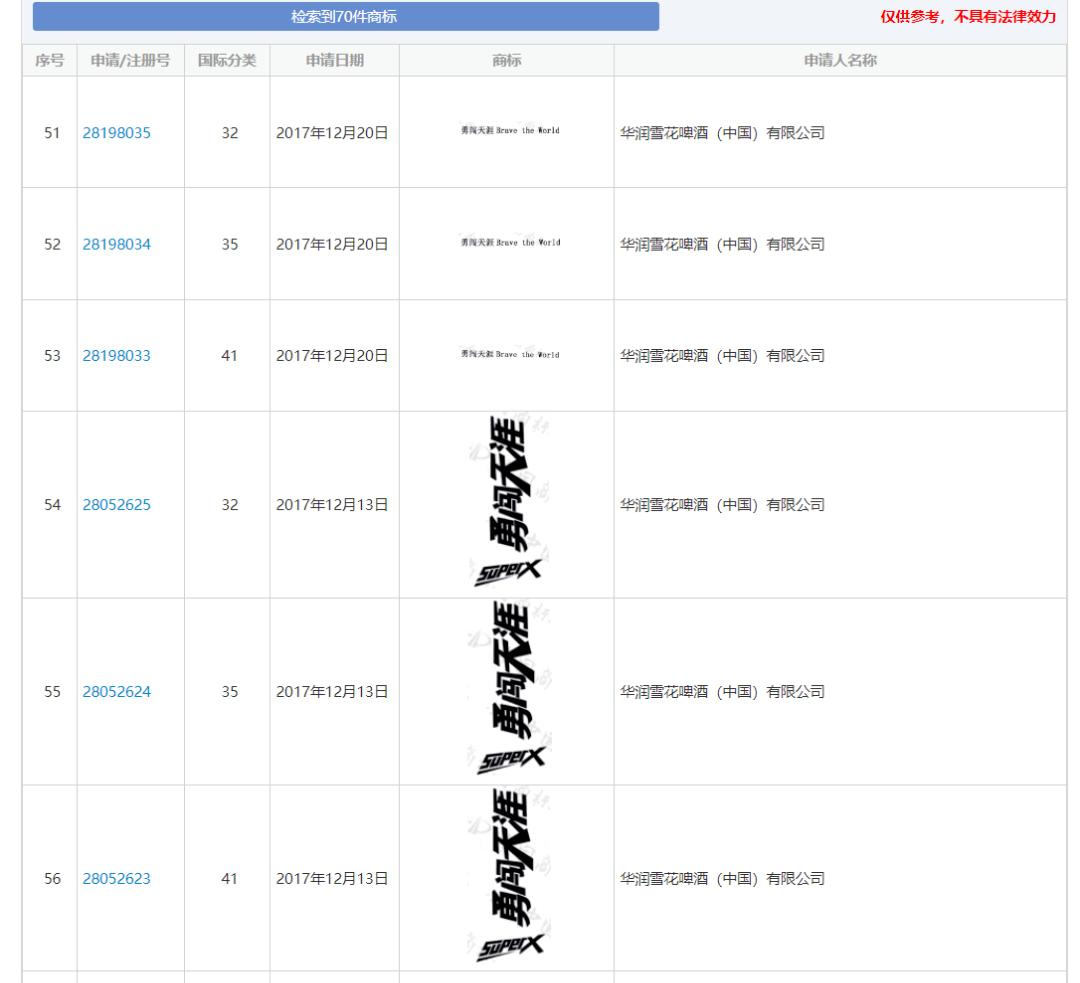Click applicant 华润雪花啤酒 in row 56
Image resolution: width=1080 pixels, height=983 pixels.
[723, 879]
